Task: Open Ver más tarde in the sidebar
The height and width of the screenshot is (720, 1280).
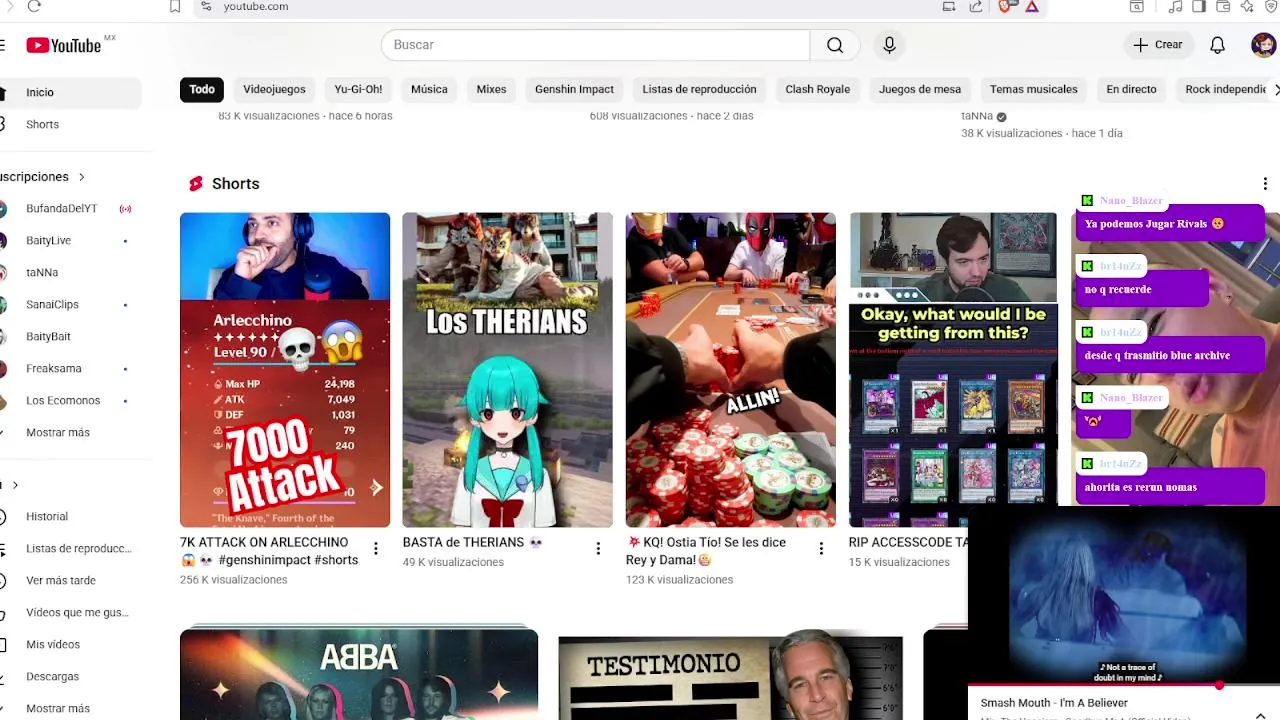Action: point(70,580)
